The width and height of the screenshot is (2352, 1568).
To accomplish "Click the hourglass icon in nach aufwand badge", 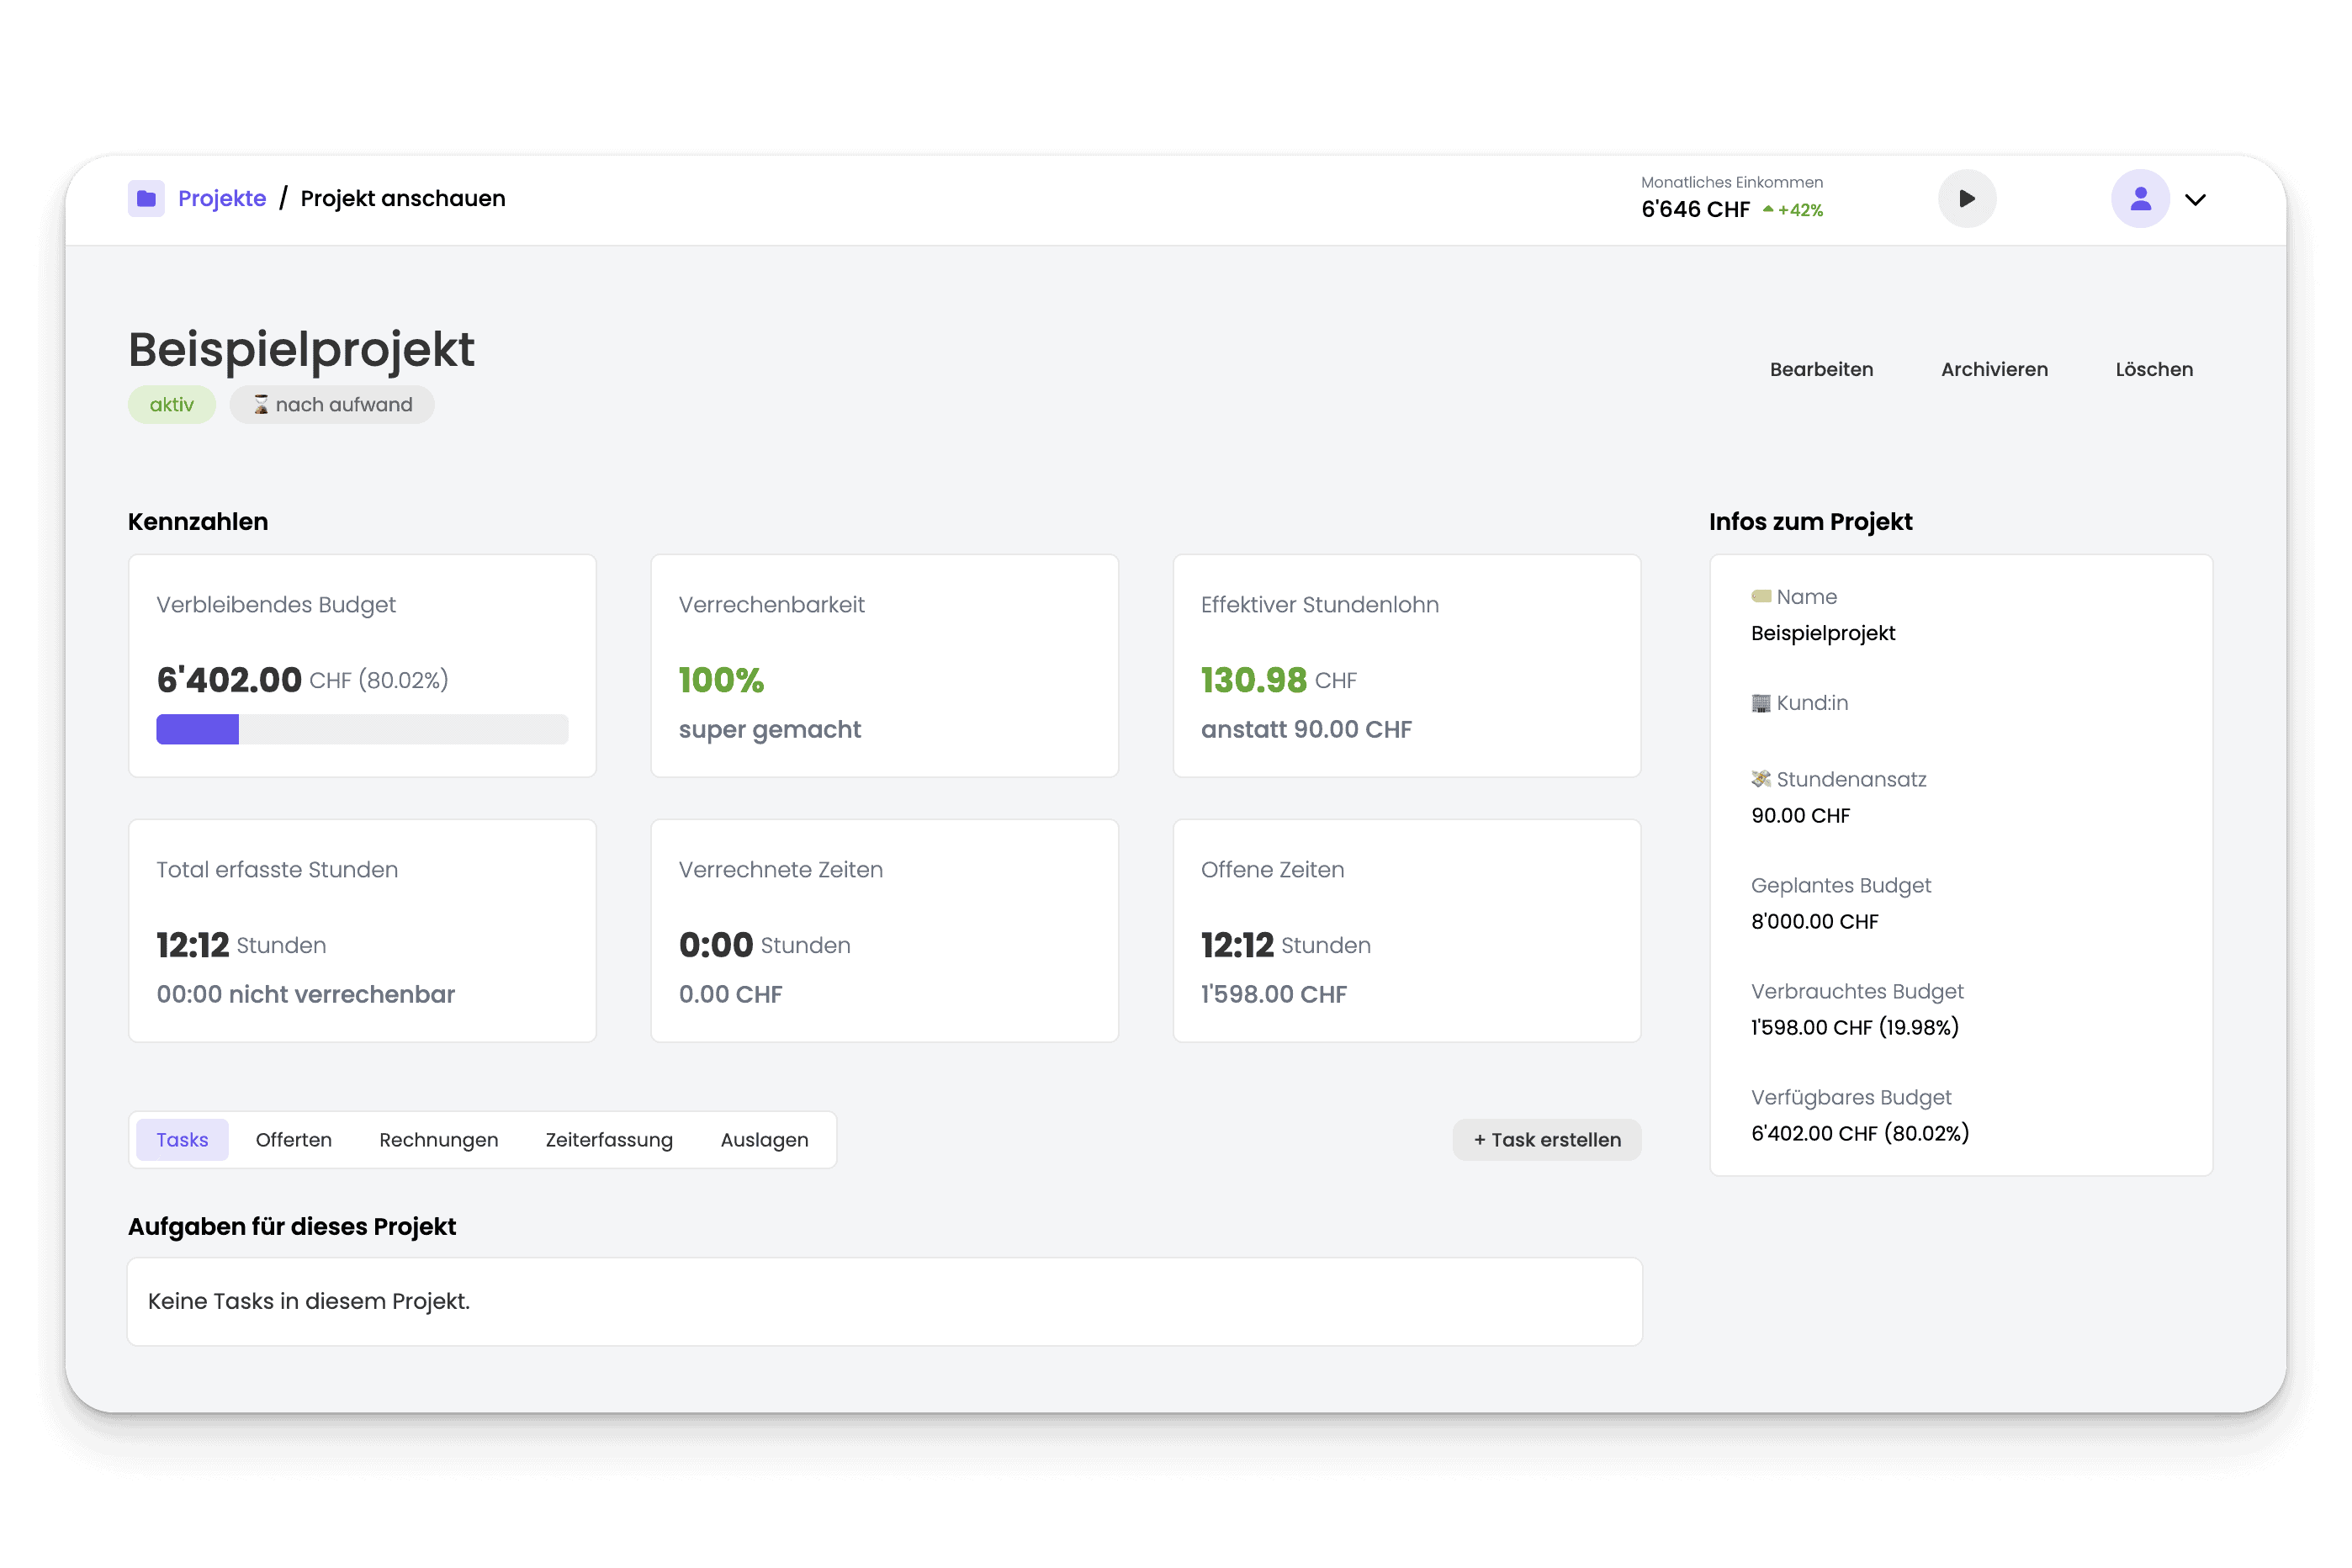I will point(260,404).
